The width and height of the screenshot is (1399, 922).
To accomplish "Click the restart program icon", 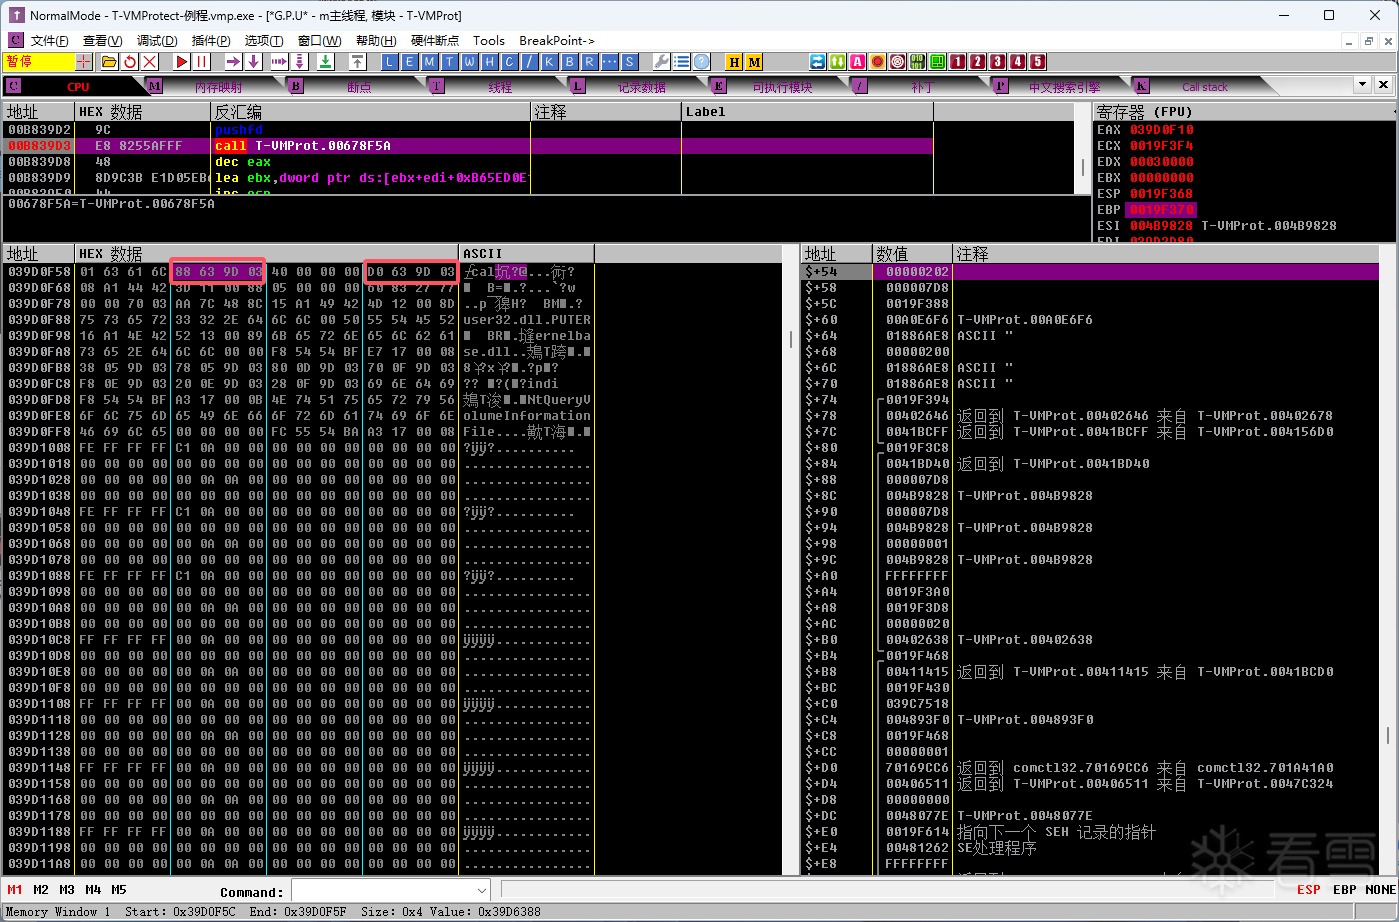I will pos(130,62).
